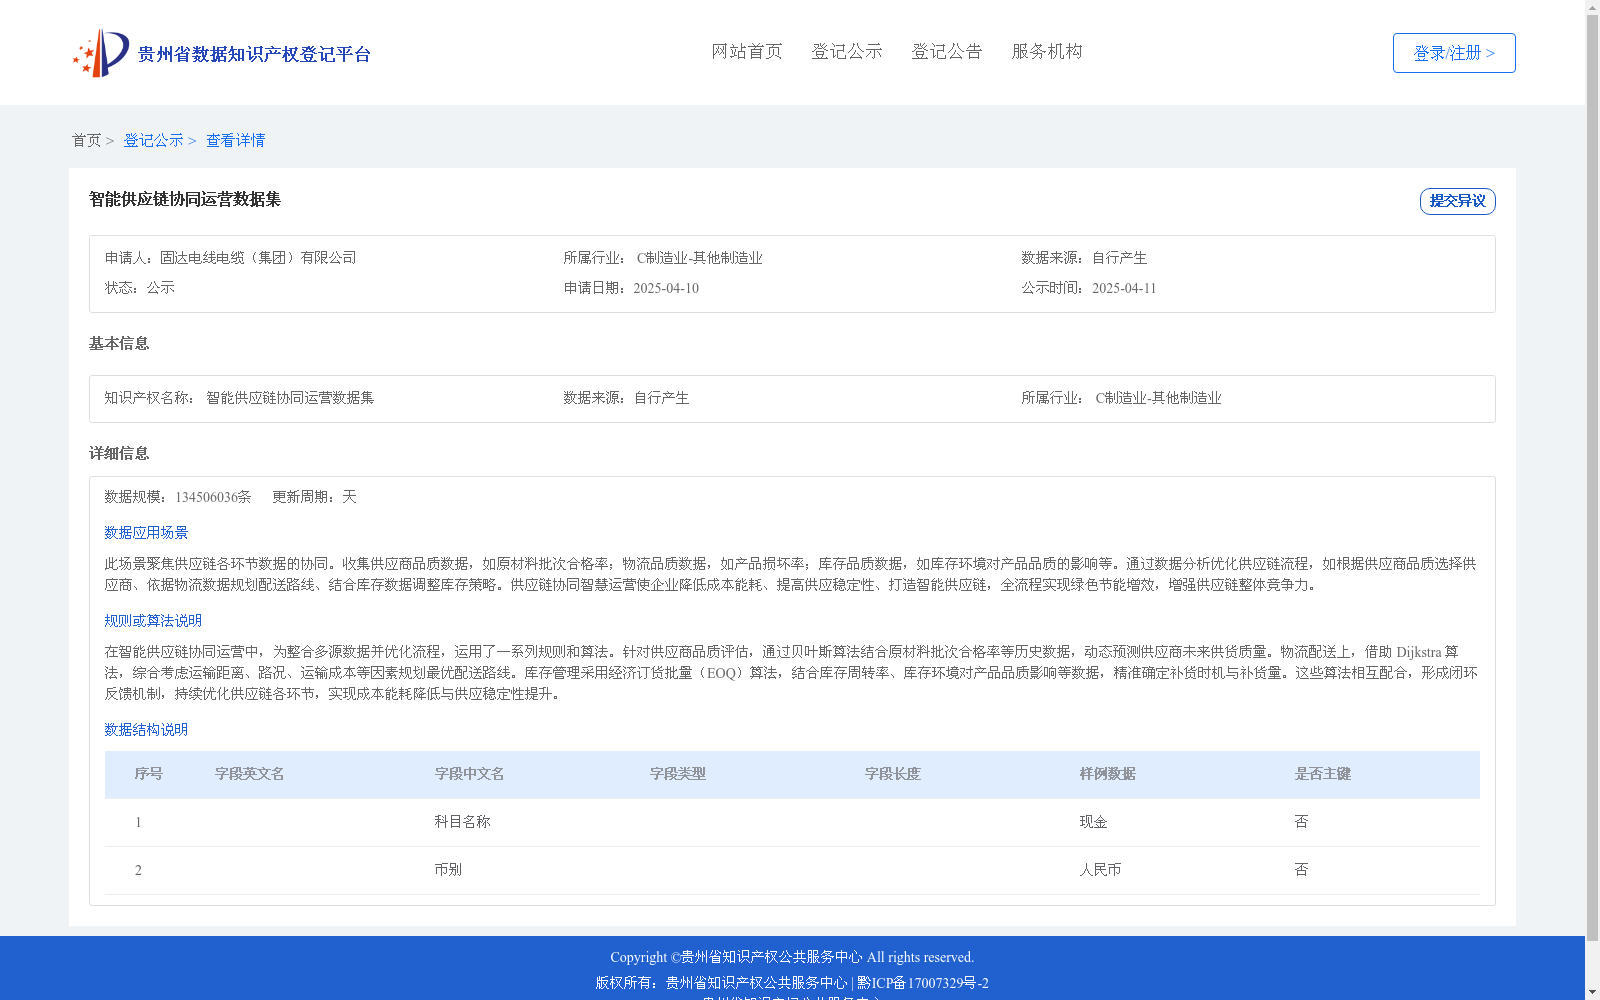The width and height of the screenshot is (1600, 1000).
Task: Click 数据应用场景 section heading
Action: (146, 533)
